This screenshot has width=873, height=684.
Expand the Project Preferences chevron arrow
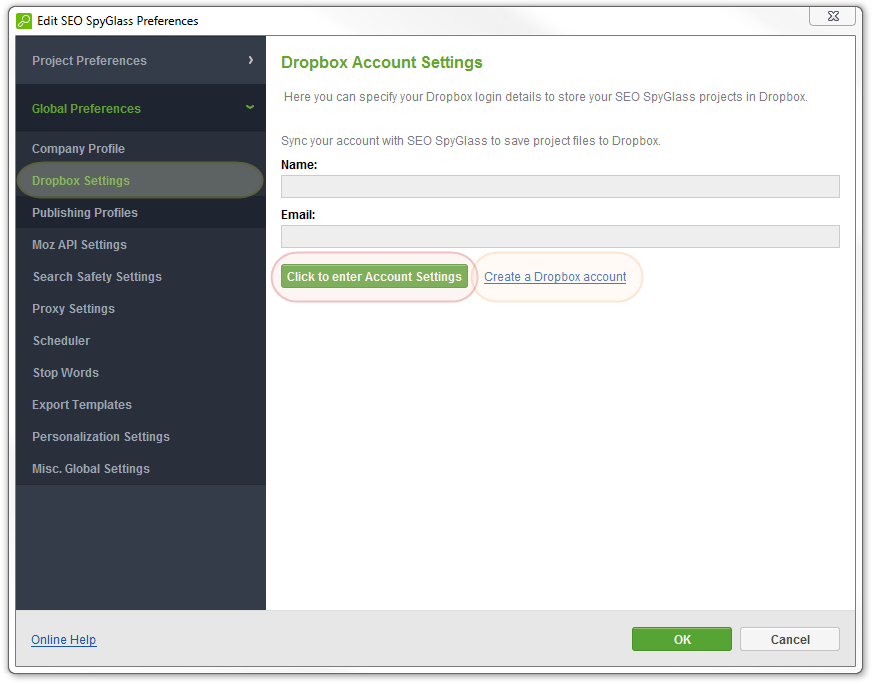[x=251, y=60]
